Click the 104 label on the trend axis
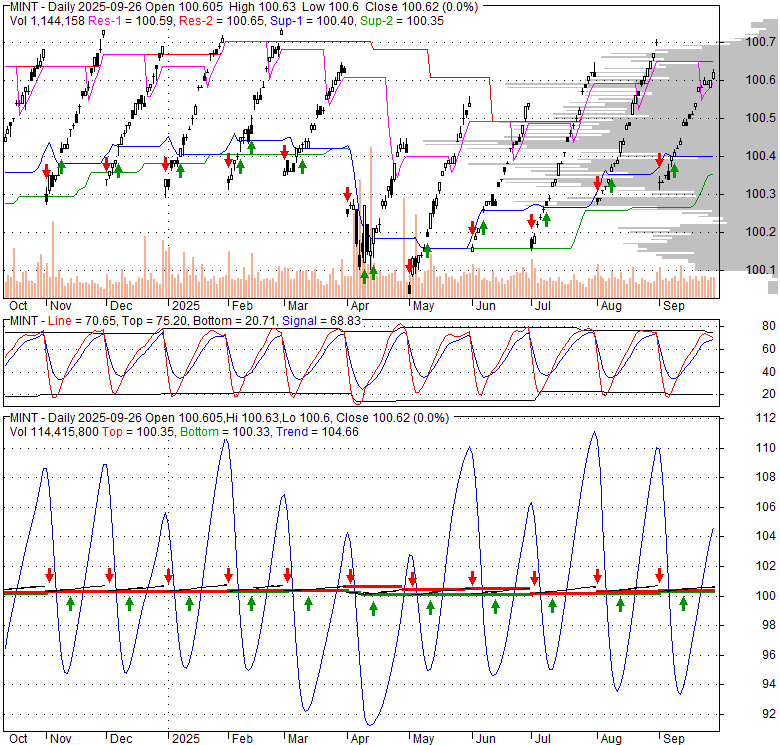 [x=766, y=536]
